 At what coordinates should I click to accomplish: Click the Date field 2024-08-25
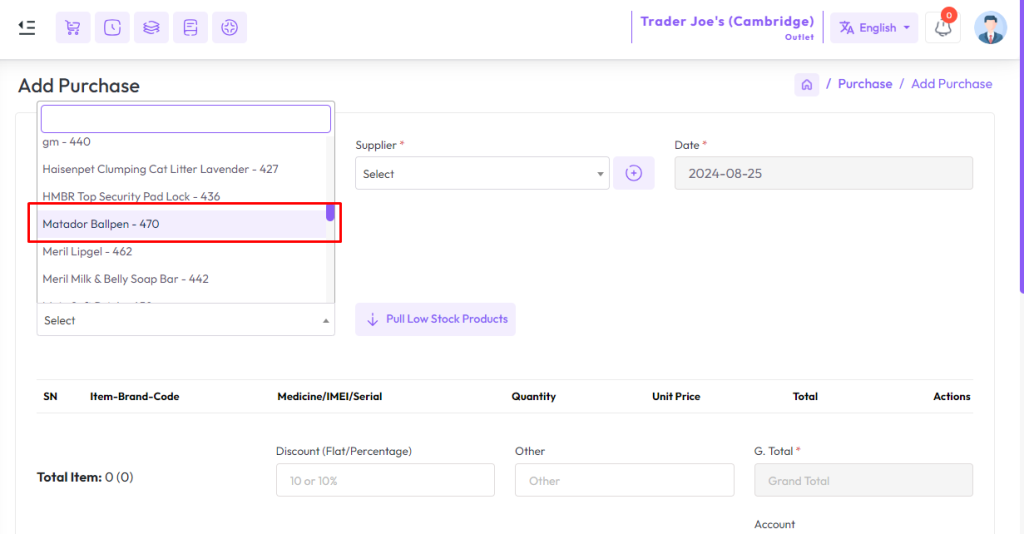coord(824,173)
